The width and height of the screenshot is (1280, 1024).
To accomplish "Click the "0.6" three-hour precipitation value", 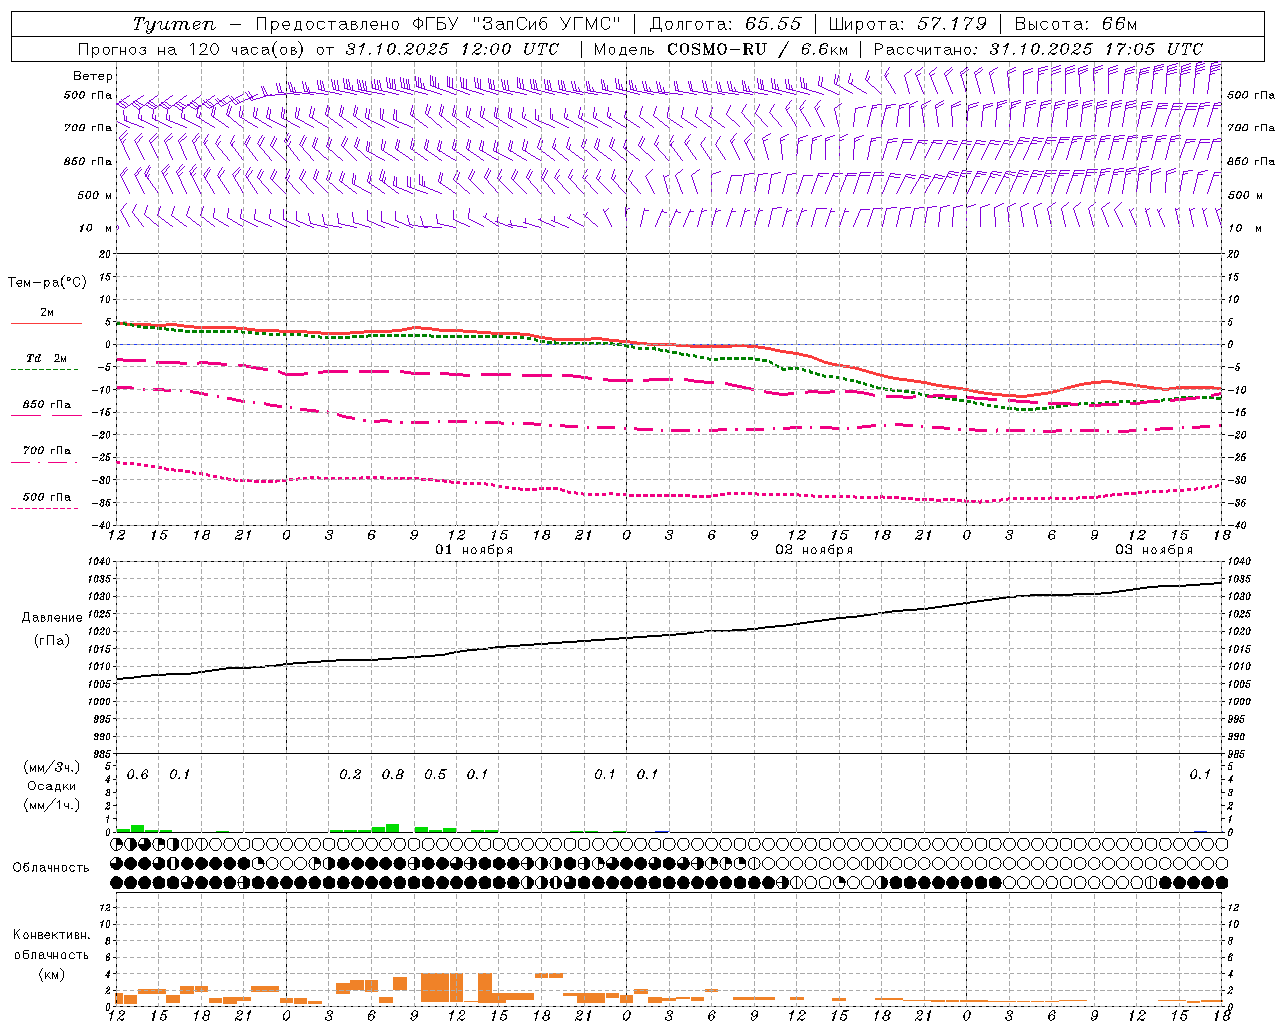I will click(x=138, y=775).
